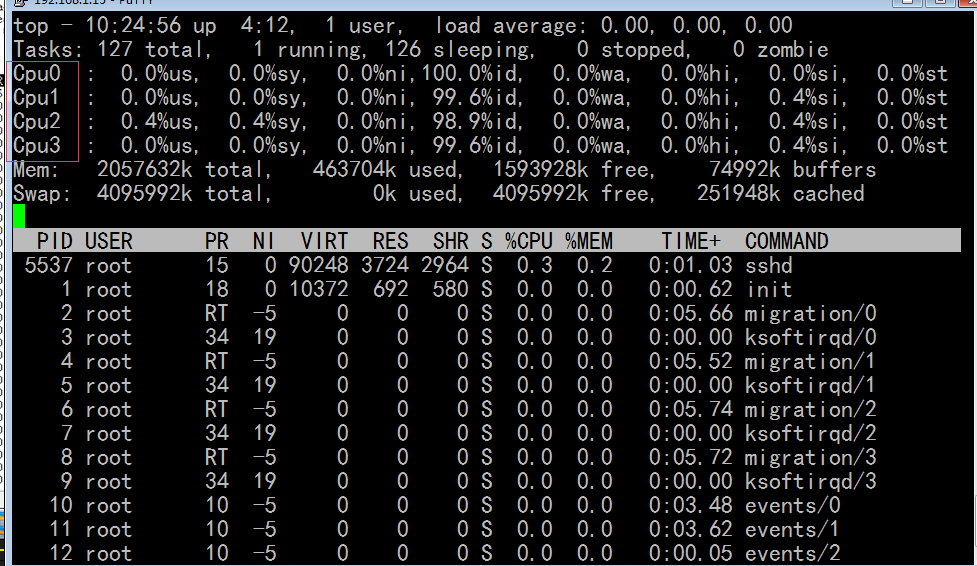Click the Cpu2 label

click(37, 122)
